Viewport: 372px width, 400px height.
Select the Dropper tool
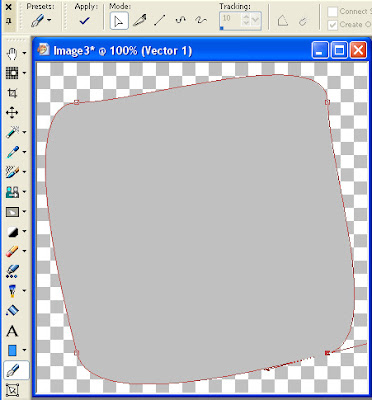click(12, 152)
